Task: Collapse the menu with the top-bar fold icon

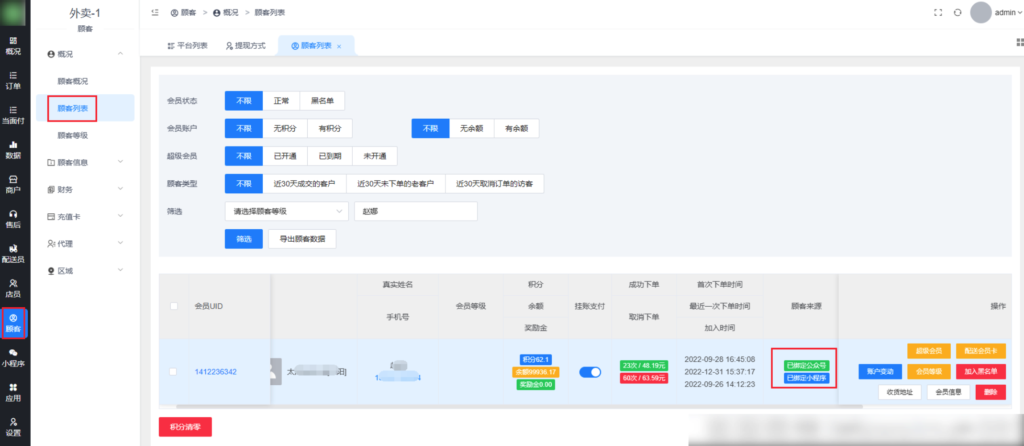Action: [x=155, y=12]
